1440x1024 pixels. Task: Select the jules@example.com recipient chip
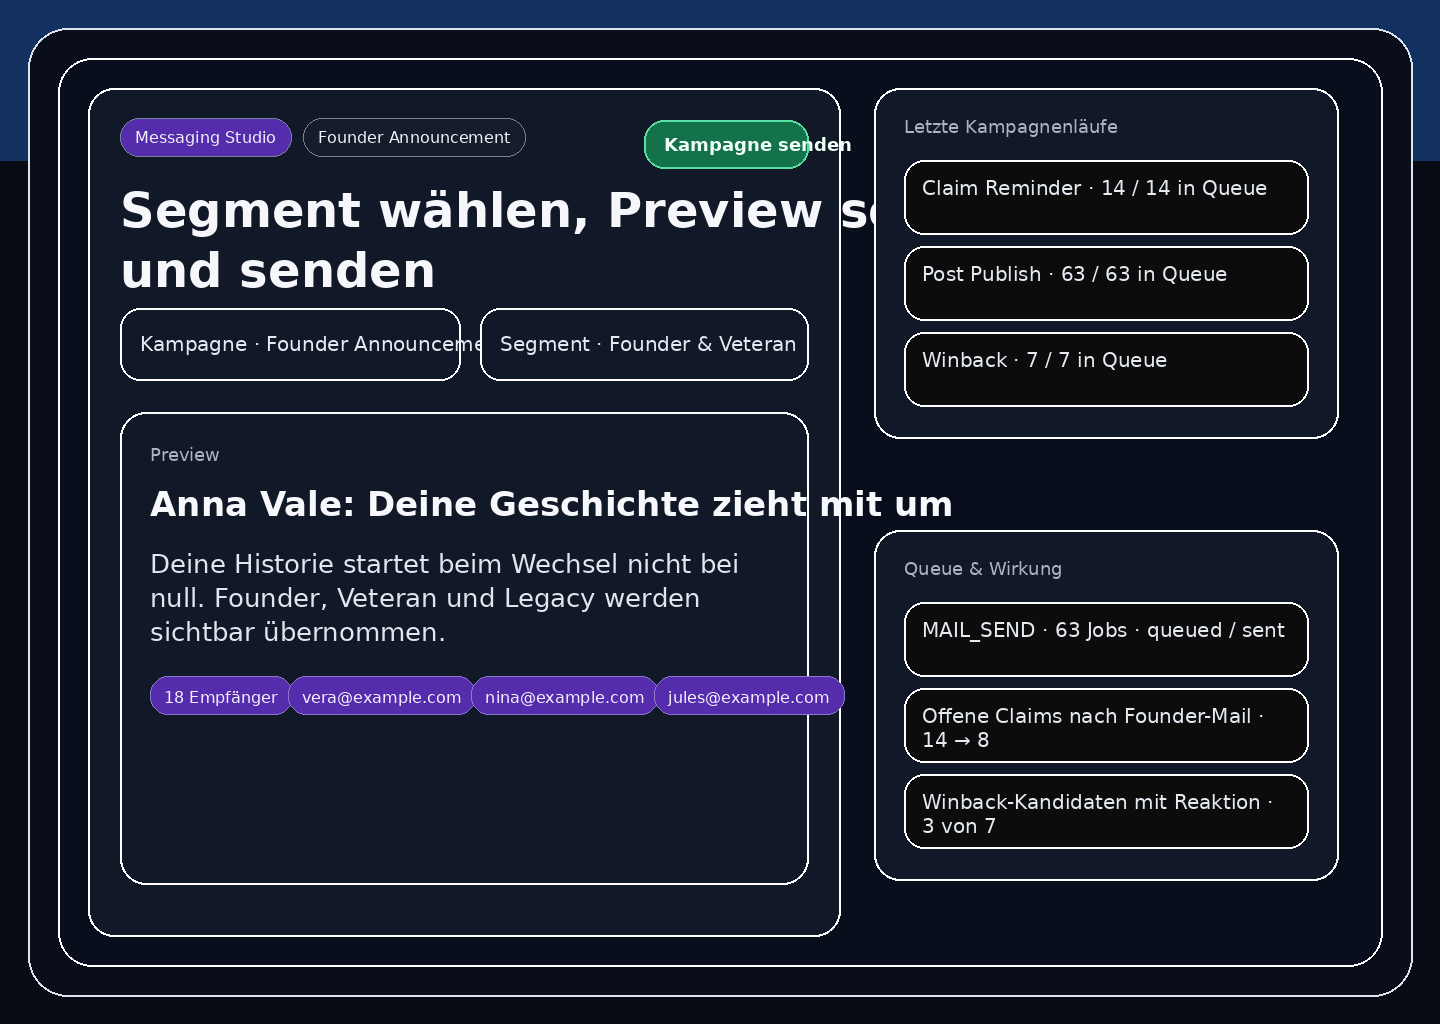(748, 697)
